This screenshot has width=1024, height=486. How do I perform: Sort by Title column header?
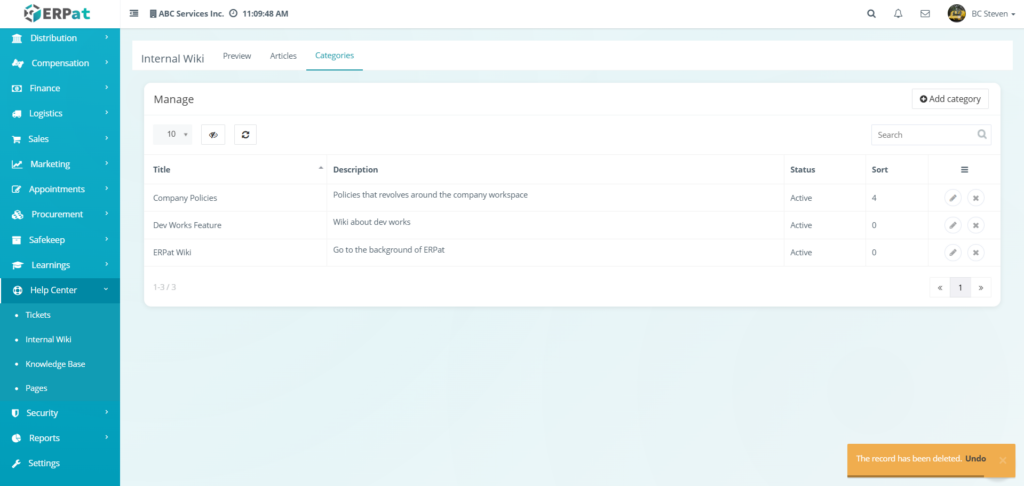(x=235, y=170)
